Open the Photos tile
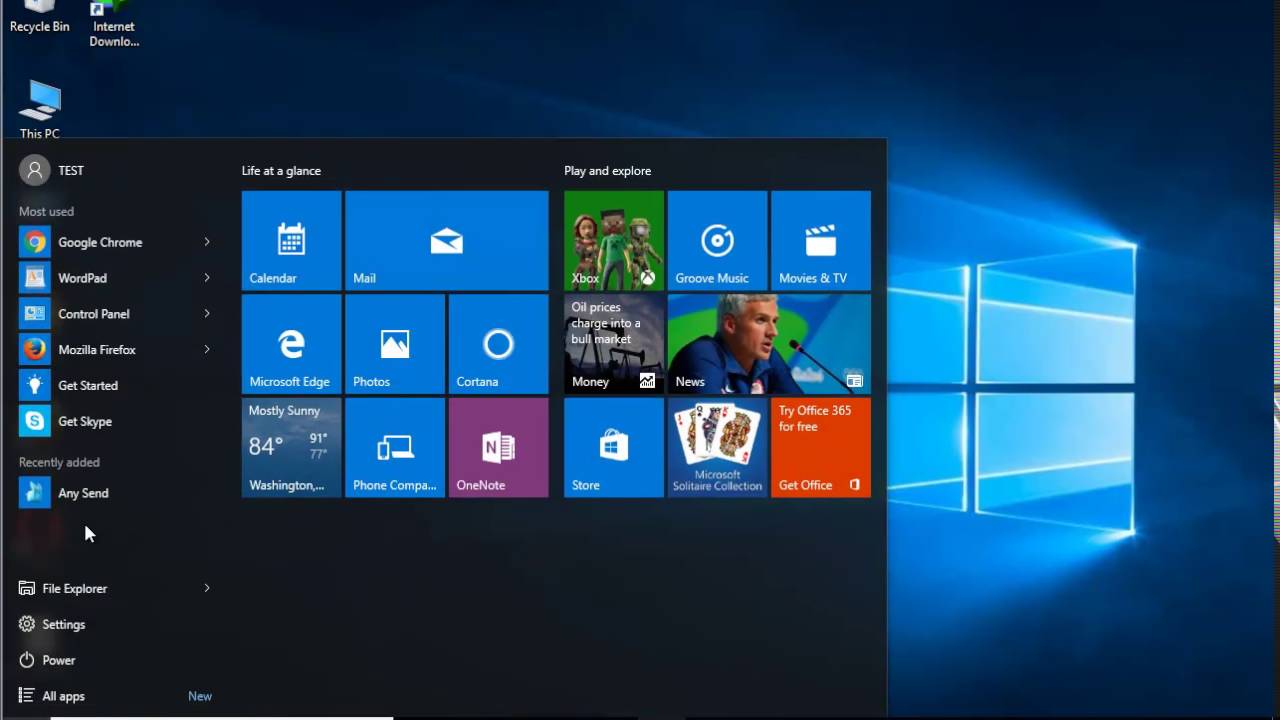Viewport: 1280px width, 720px height. (395, 344)
